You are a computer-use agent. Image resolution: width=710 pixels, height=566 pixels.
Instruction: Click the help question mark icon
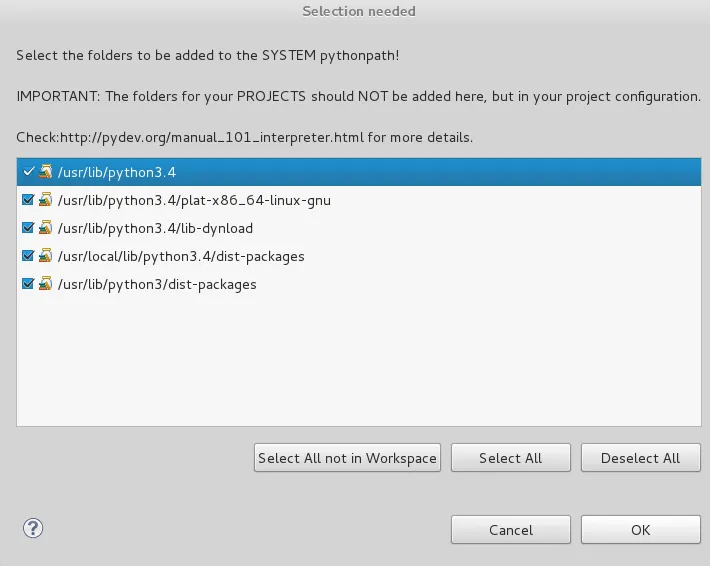33,528
